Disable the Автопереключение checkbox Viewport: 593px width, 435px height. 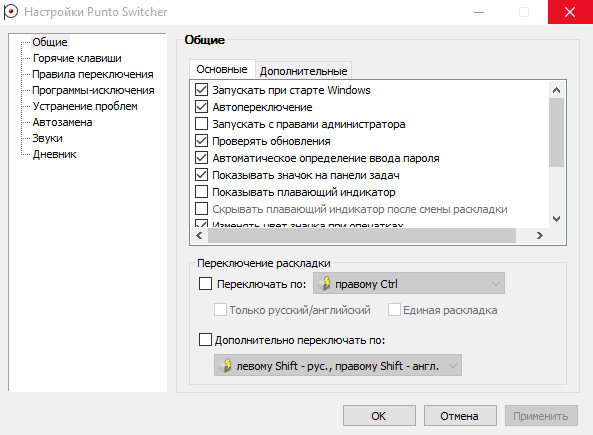pyautogui.click(x=201, y=107)
